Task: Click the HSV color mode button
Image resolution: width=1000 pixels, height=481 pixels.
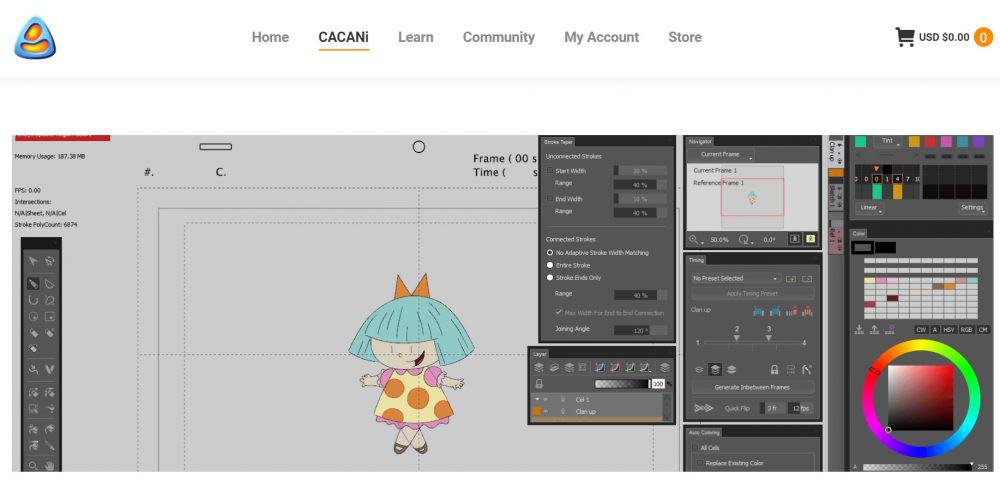Action: click(950, 329)
